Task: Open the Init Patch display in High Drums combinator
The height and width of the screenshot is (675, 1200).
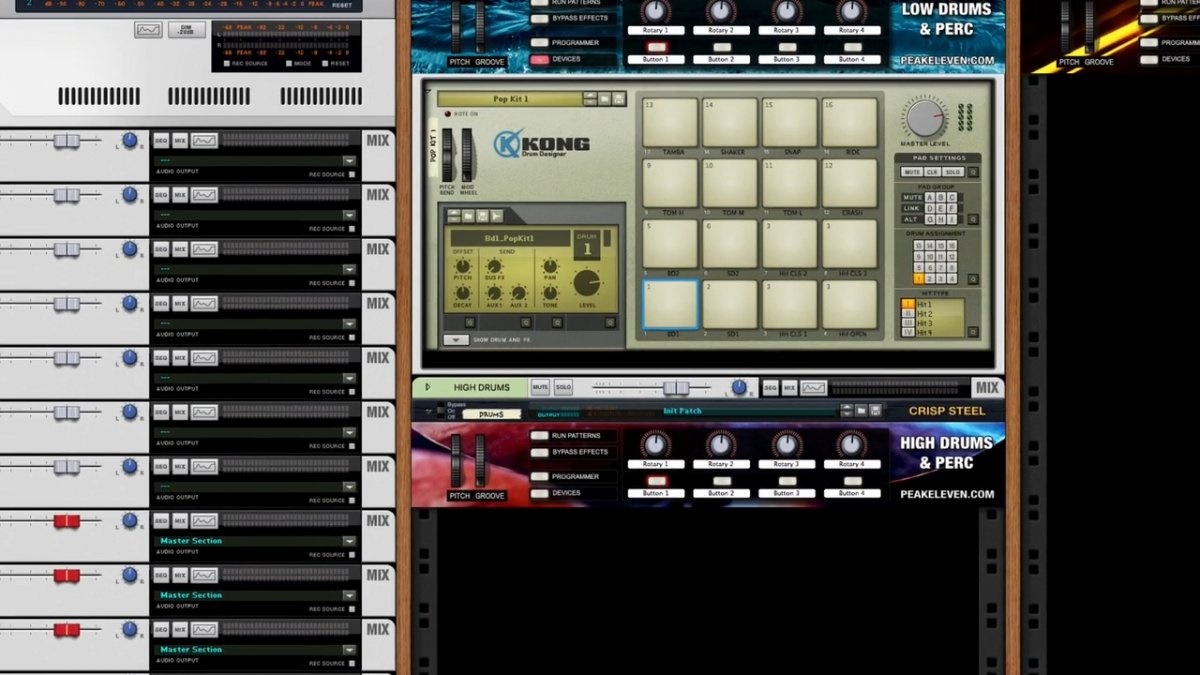Action: pos(682,411)
